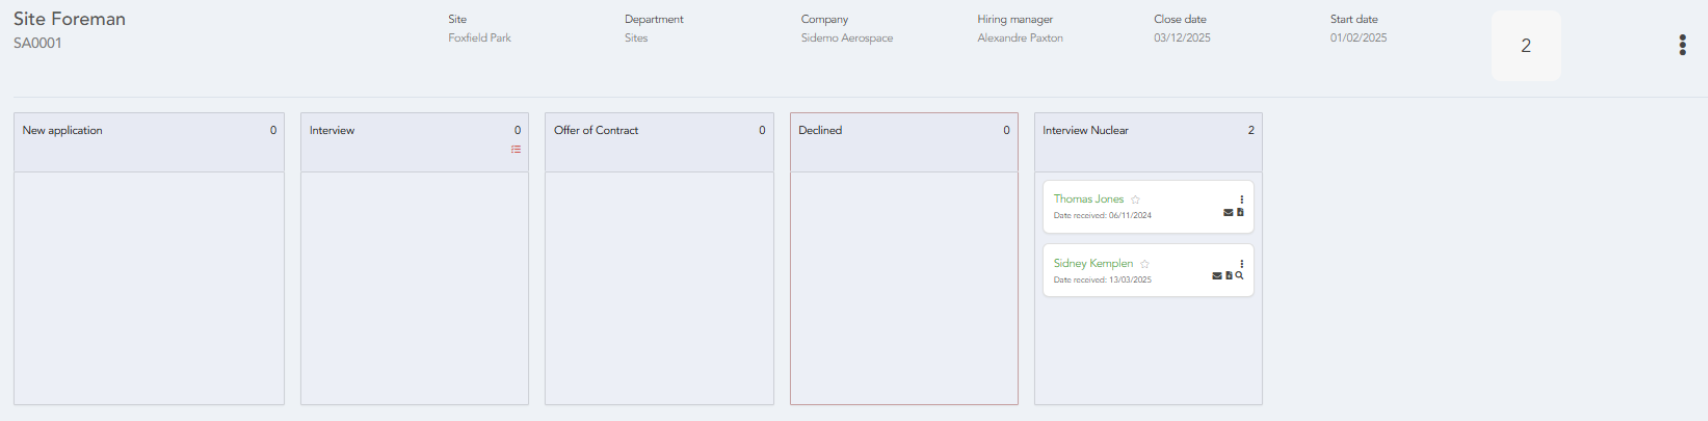
Task: Click the applicant count box showing 2
Action: 1525,46
